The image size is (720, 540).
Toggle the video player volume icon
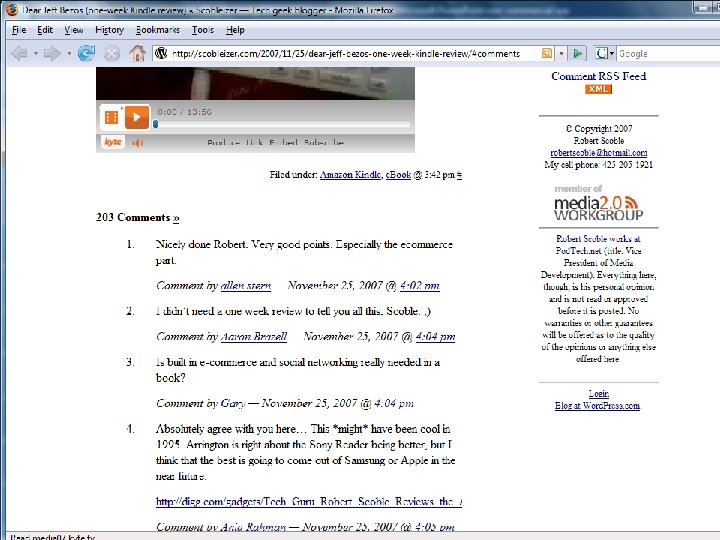pyautogui.click(x=137, y=143)
